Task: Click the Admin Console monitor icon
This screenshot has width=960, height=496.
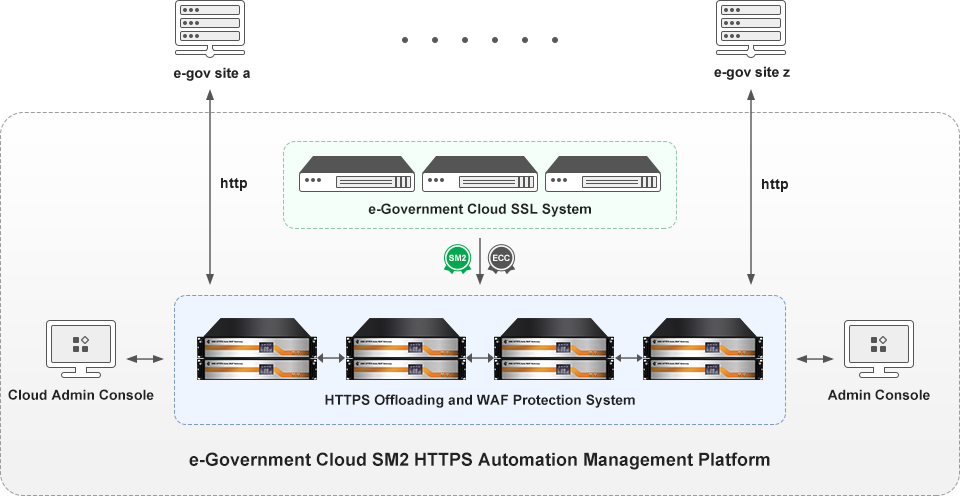Action: click(x=879, y=348)
